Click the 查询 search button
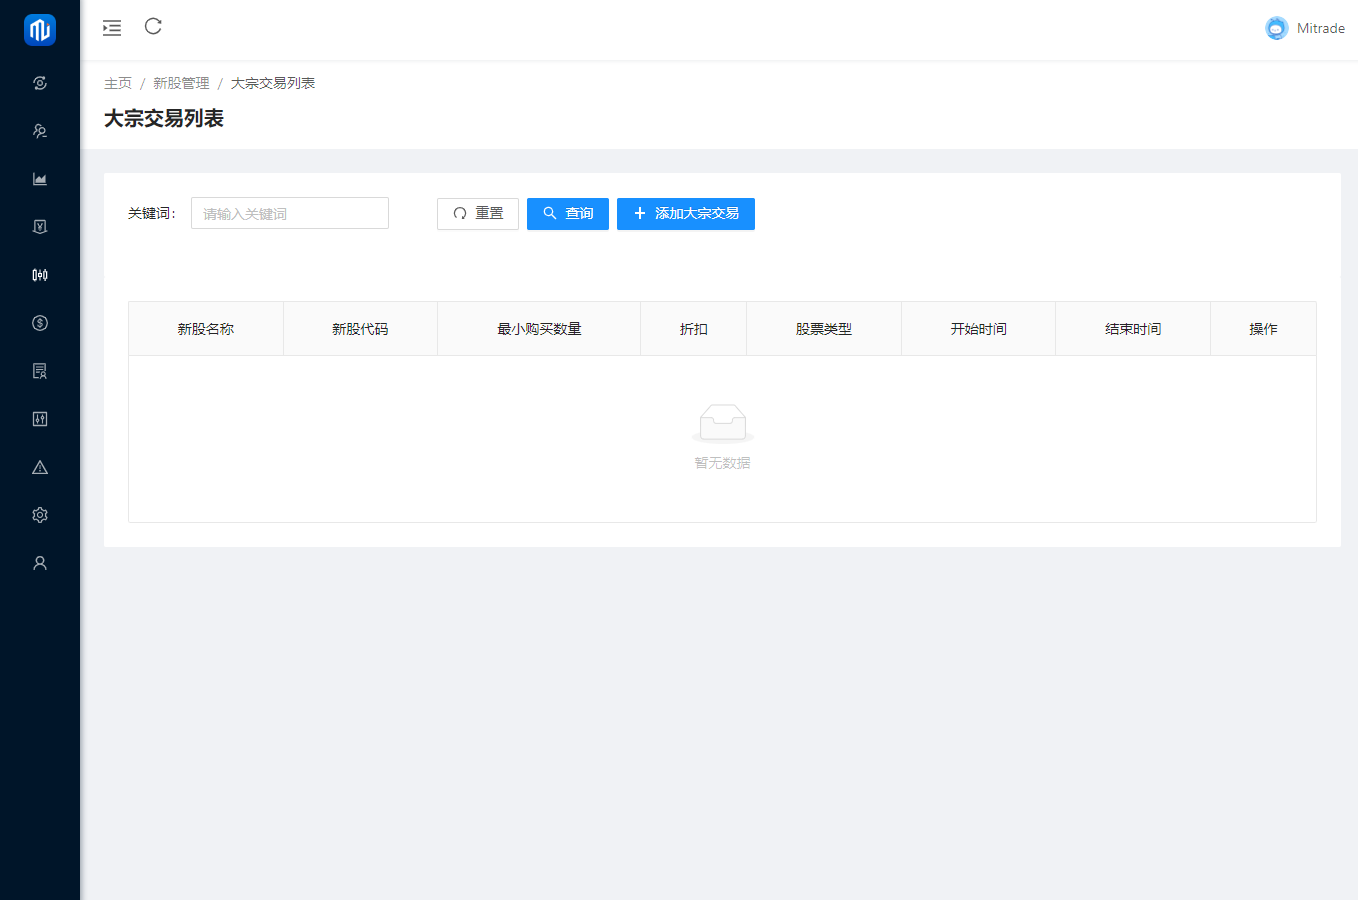This screenshot has width=1358, height=900. [567, 214]
